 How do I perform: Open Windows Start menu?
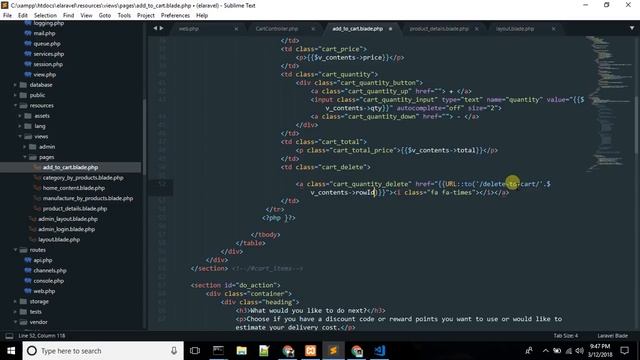point(11,351)
